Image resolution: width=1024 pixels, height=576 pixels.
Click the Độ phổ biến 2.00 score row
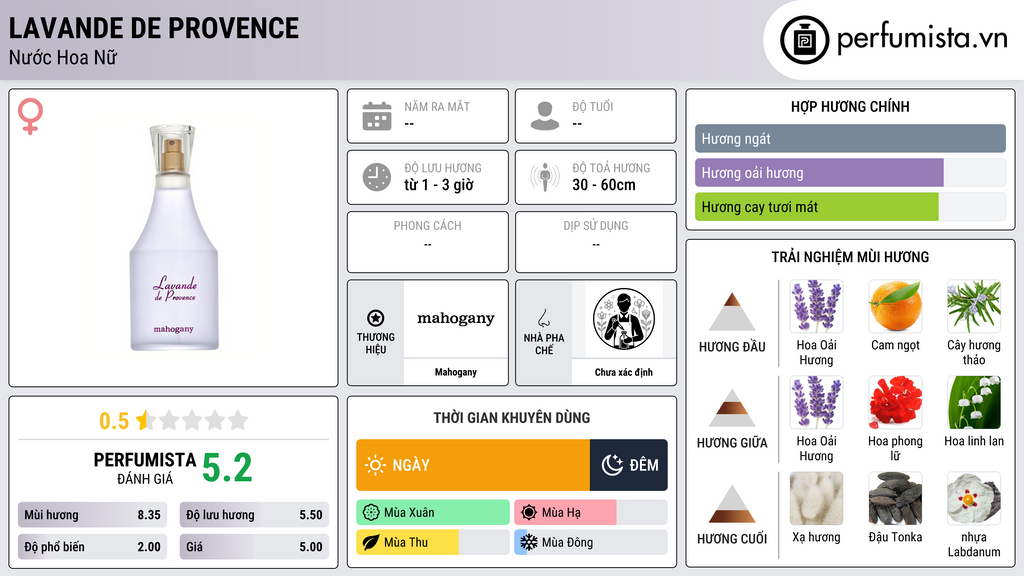[92, 547]
